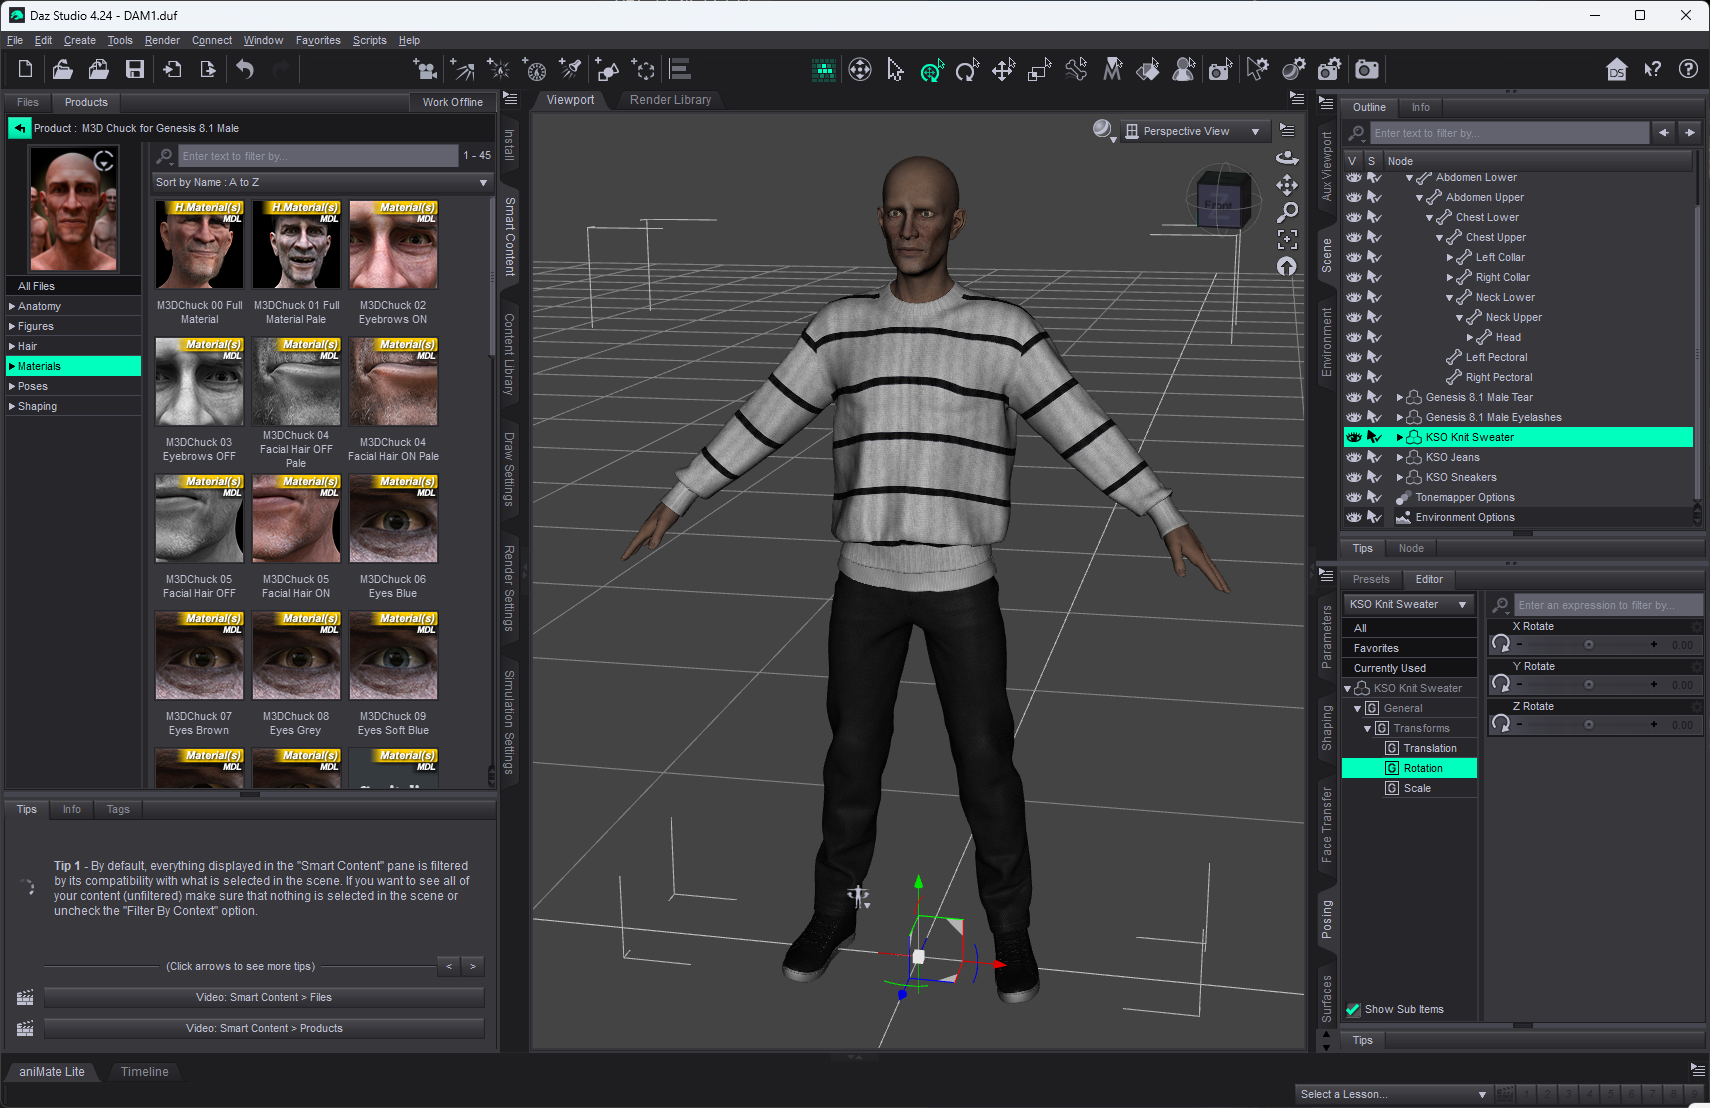
Task: Click the X Rotate slider handle
Action: pyautogui.click(x=1588, y=645)
